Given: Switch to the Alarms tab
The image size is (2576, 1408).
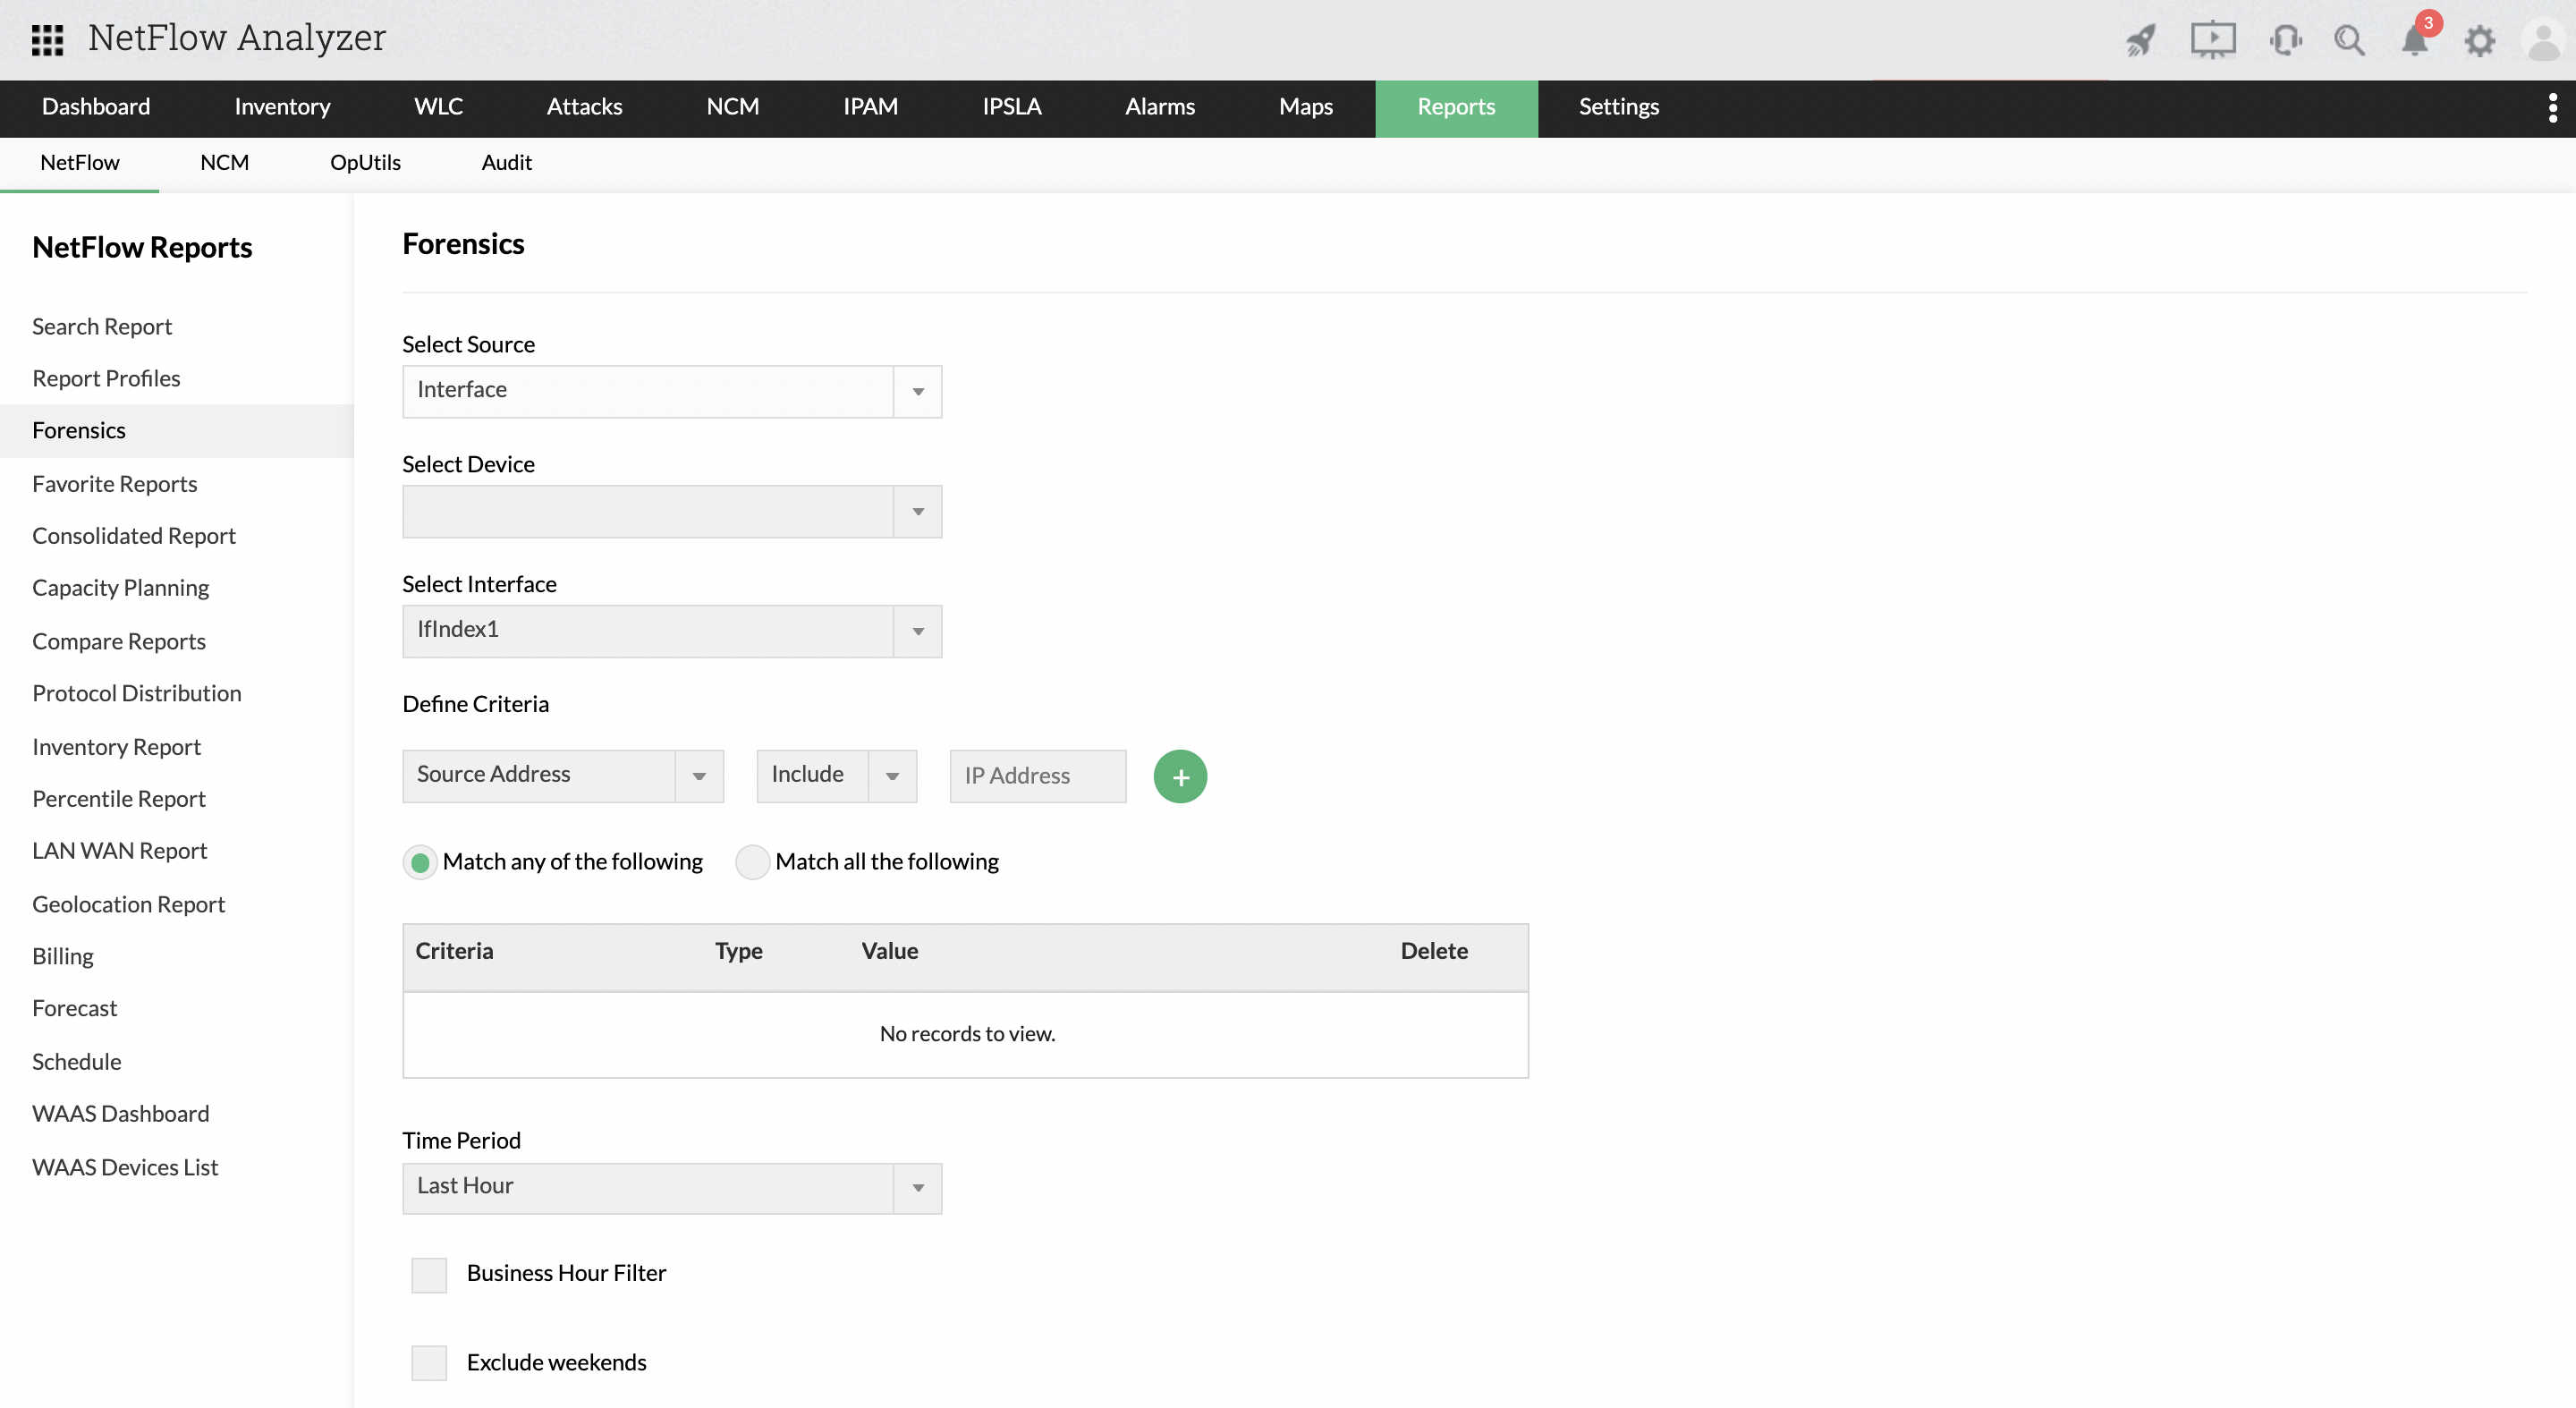Looking at the screenshot, I should (x=1159, y=107).
